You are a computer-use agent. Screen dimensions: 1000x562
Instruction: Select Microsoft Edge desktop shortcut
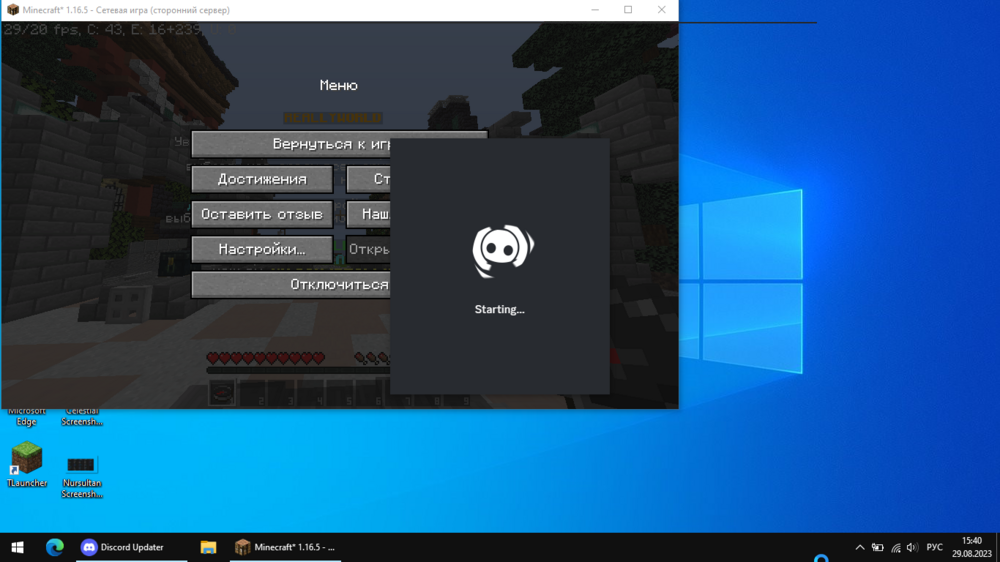pyautogui.click(x=27, y=417)
